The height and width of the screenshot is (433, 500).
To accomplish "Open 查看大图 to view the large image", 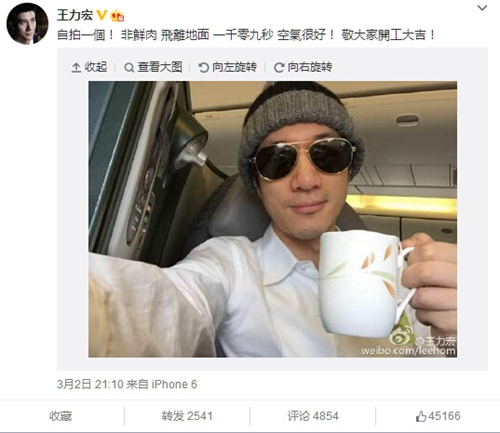I will click(x=153, y=67).
